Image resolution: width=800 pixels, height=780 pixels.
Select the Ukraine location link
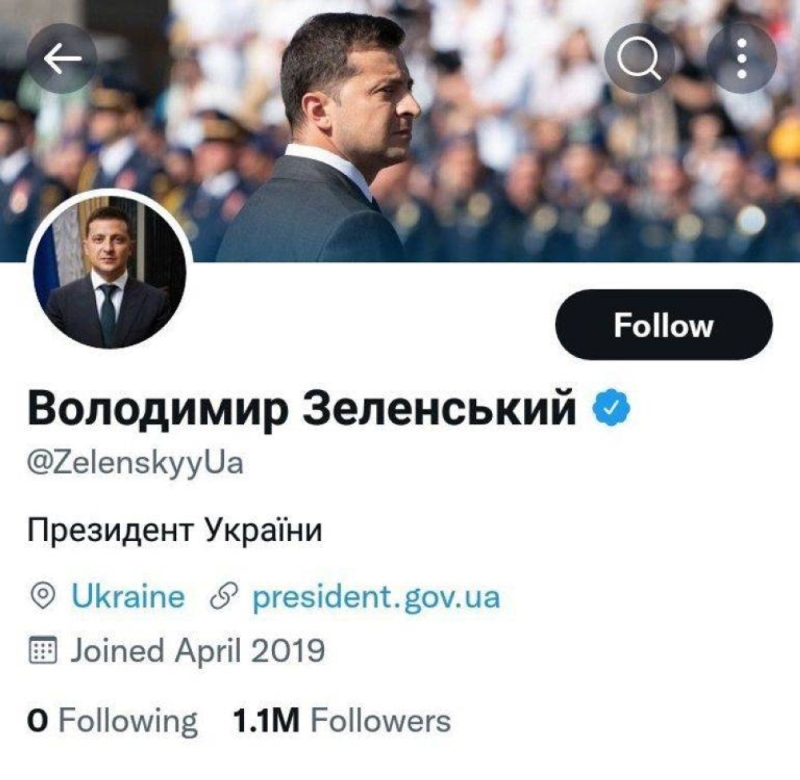point(127,597)
